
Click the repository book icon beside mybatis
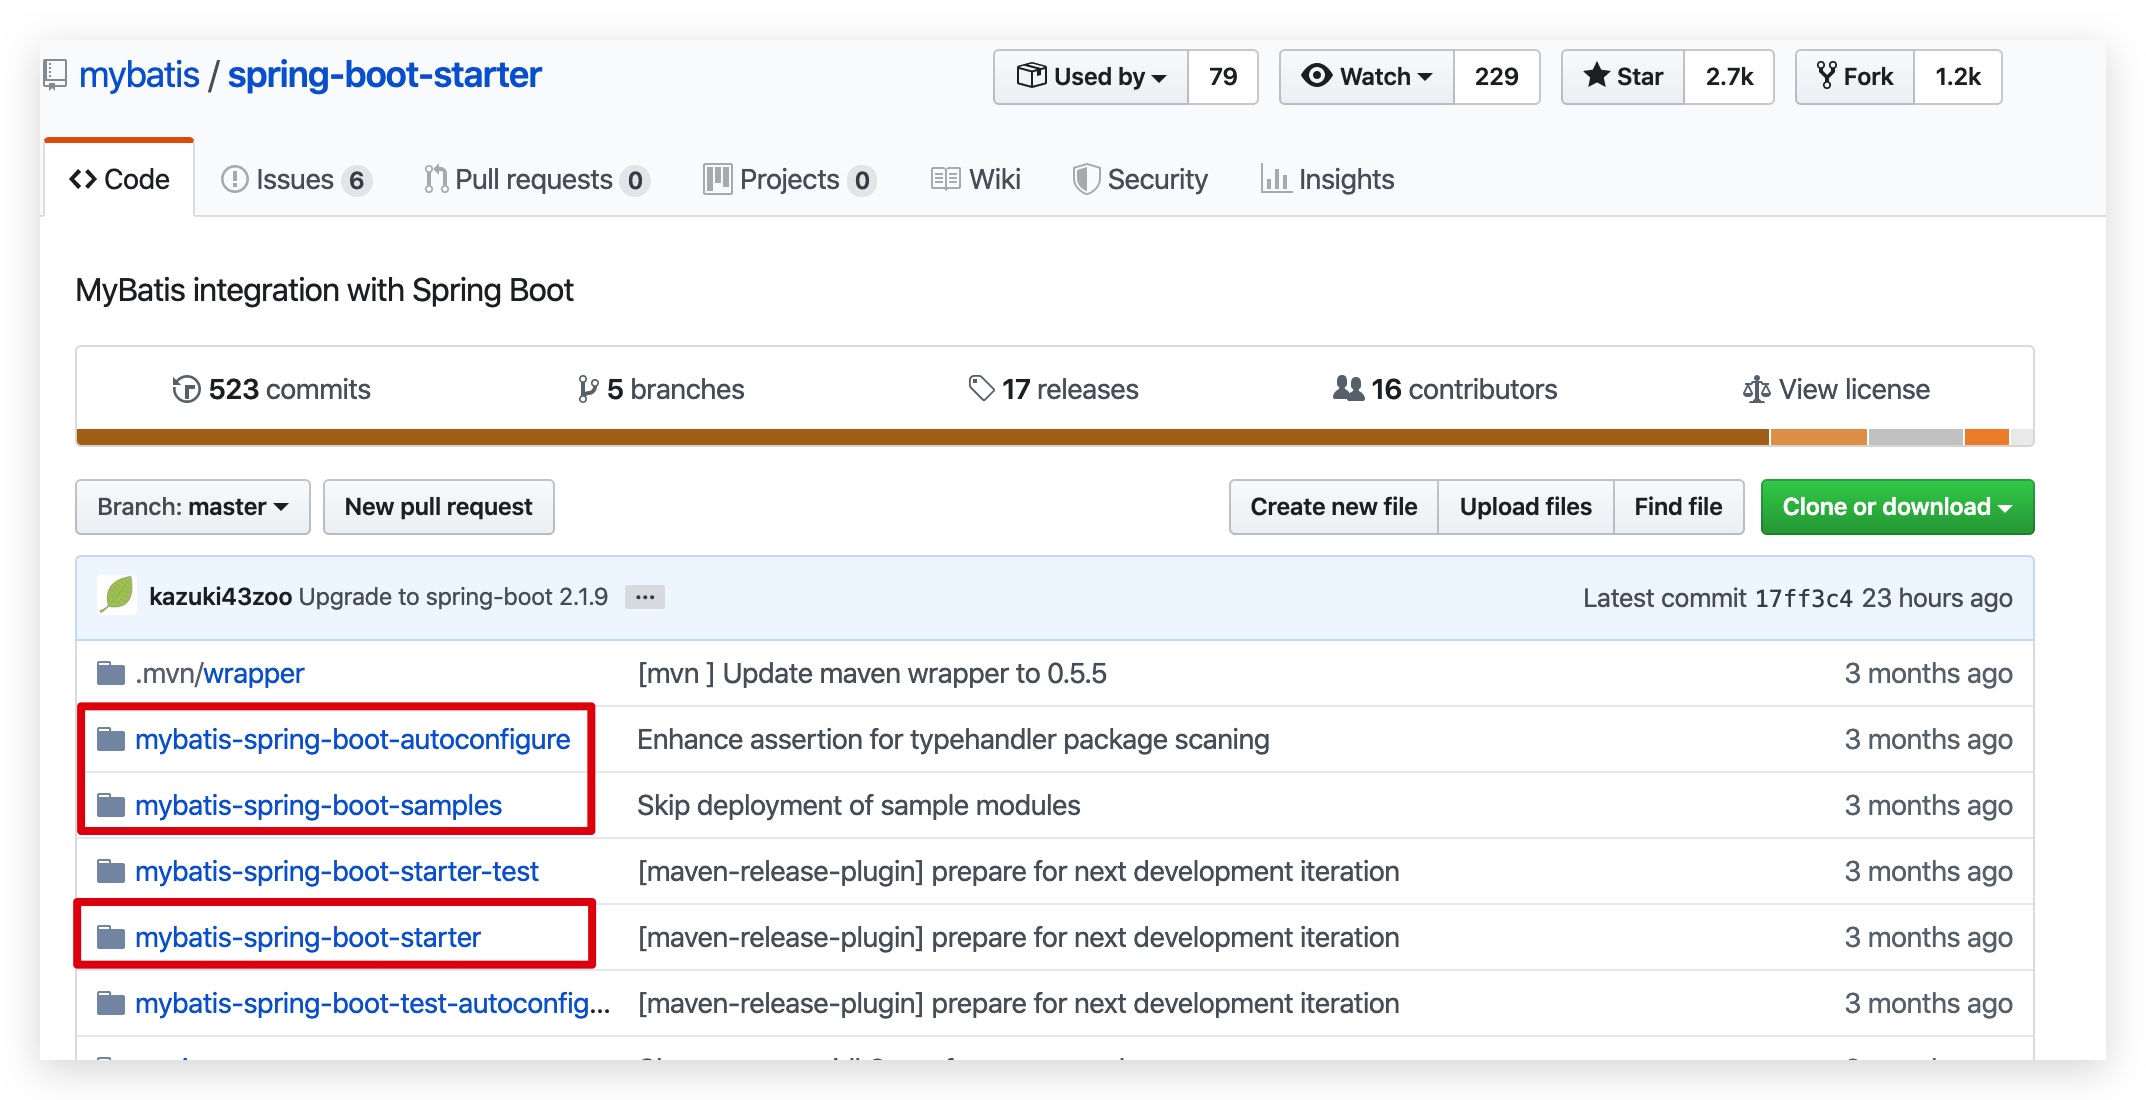coord(55,75)
